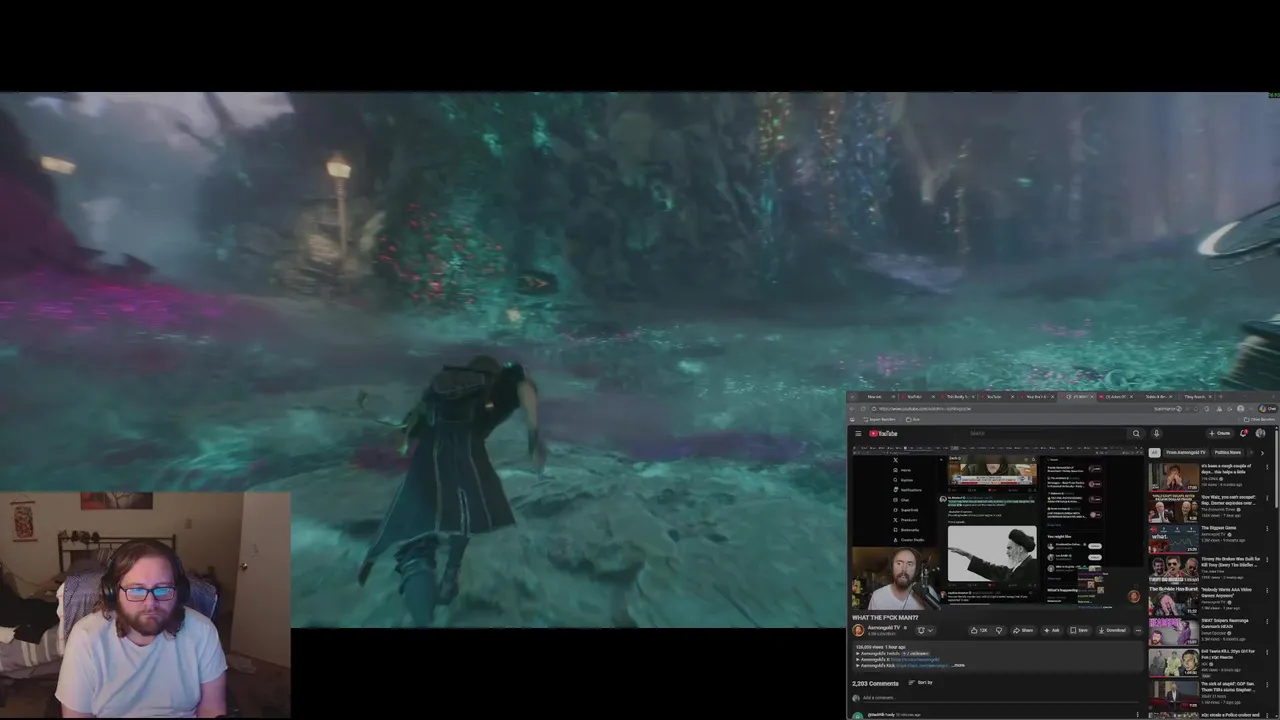Open 'Nobody Wants AAA Video Games Anymore' video
The image size is (1280, 720).
click(x=1173, y=600)
